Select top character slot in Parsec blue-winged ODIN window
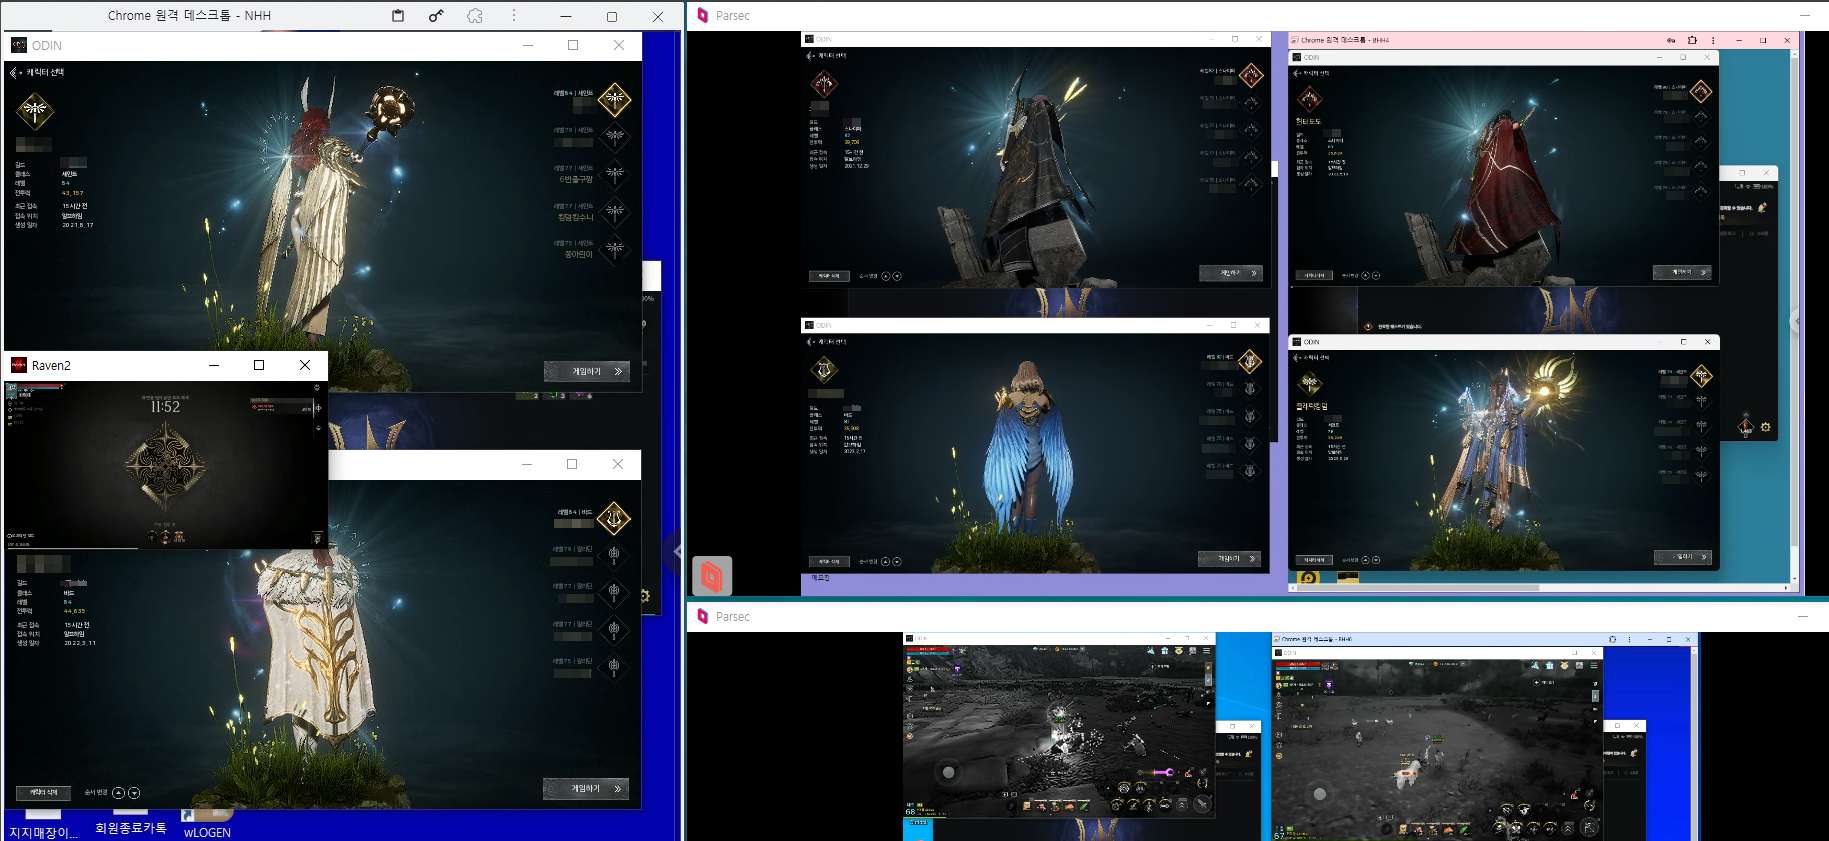The height and width of the screenshot is (841, 1829). 1250,361
